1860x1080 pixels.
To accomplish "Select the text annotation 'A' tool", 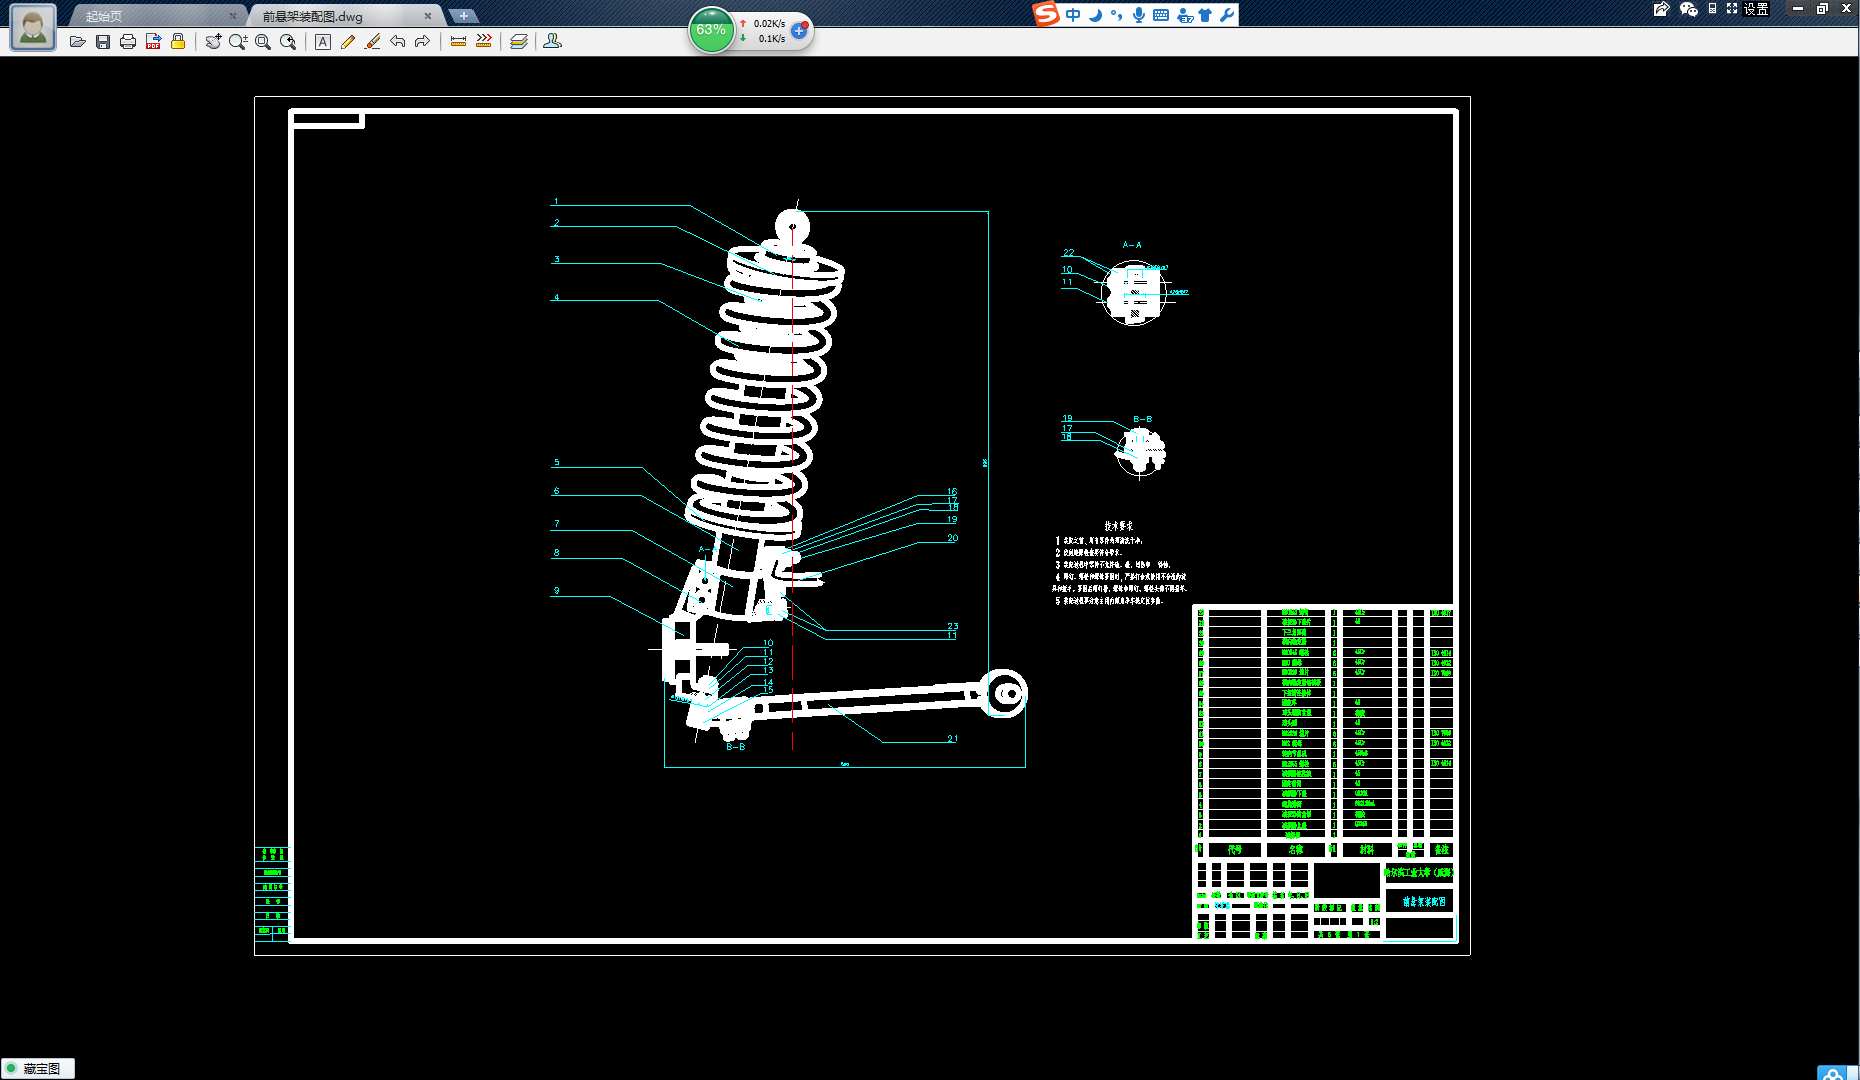I will (323, 41).
